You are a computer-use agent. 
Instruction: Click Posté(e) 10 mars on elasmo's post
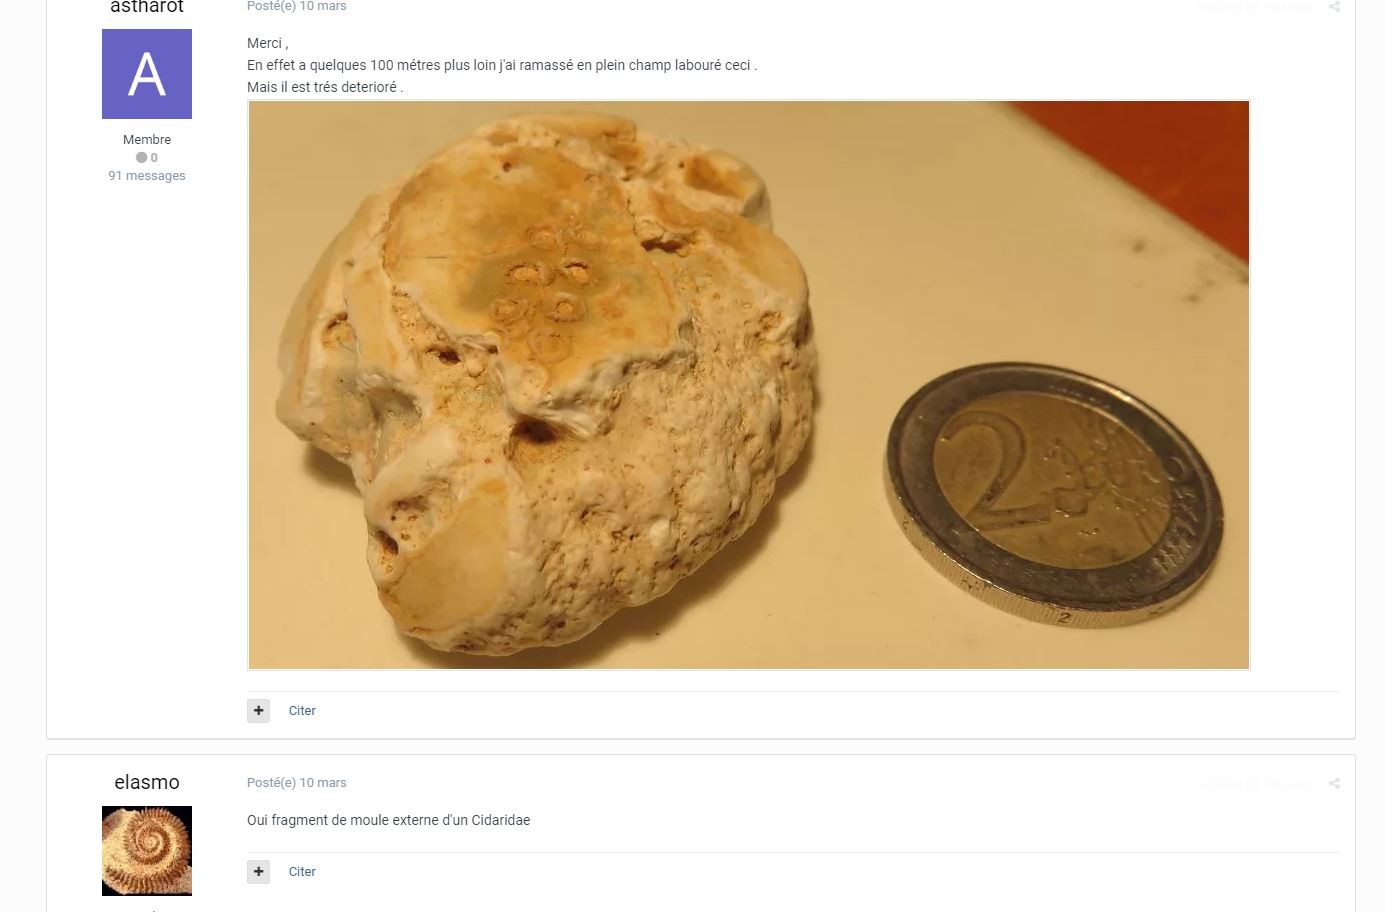tap(297, 783)
